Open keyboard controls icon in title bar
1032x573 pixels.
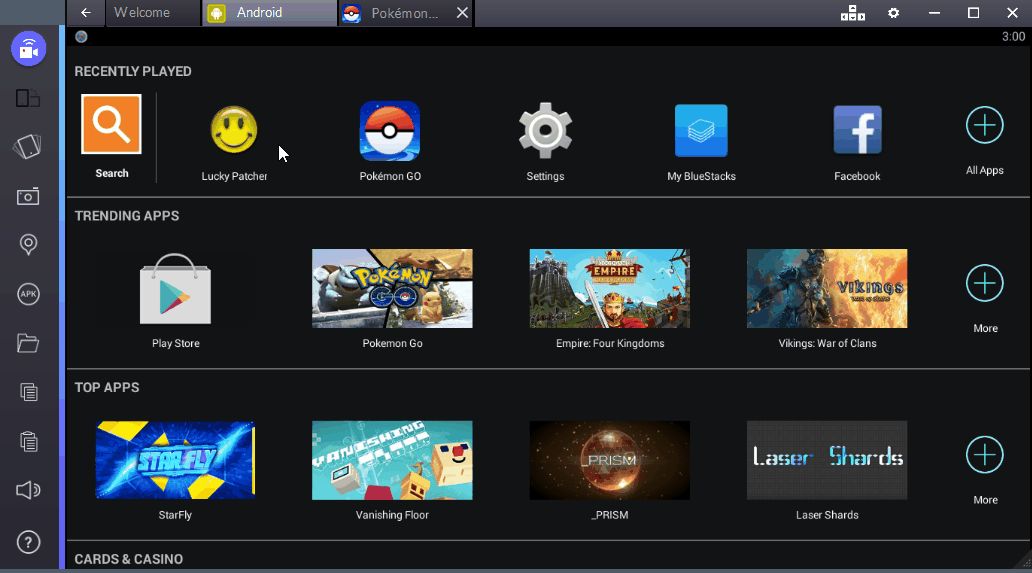point(853,12)
